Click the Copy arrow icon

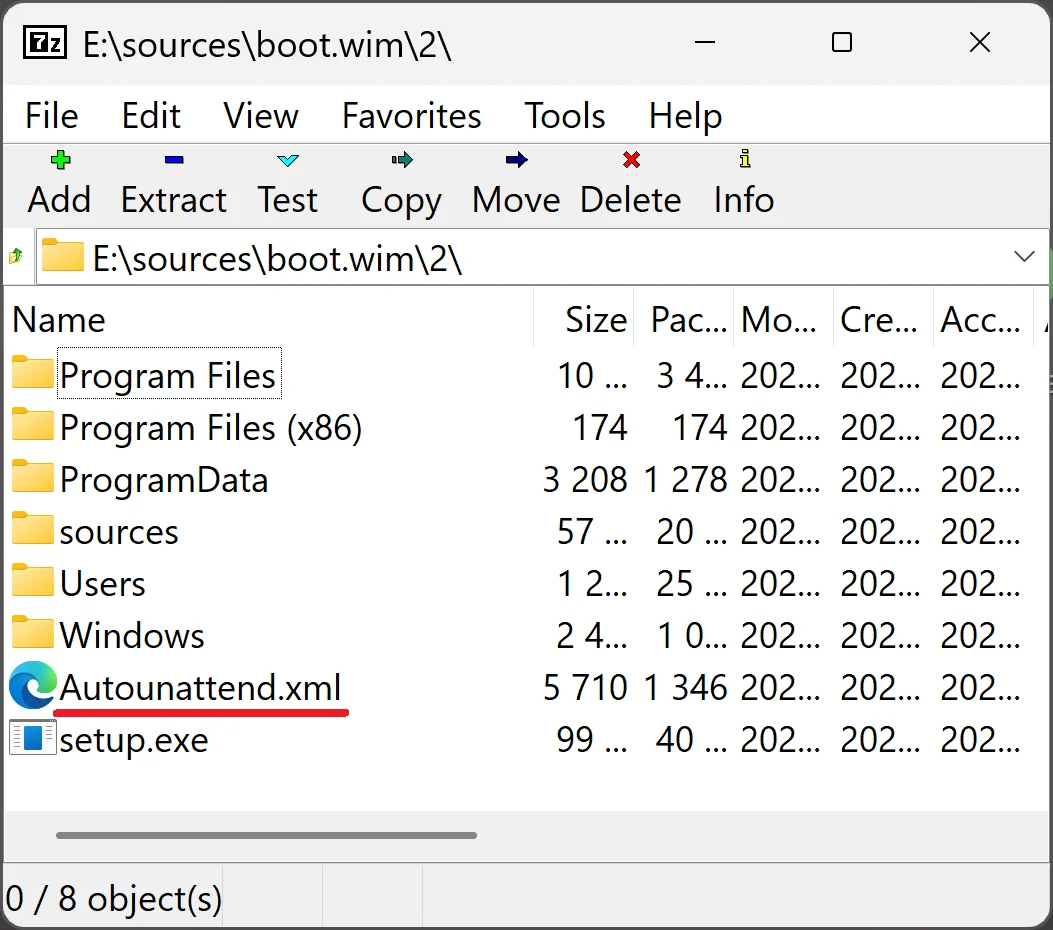tap(402, 160)
